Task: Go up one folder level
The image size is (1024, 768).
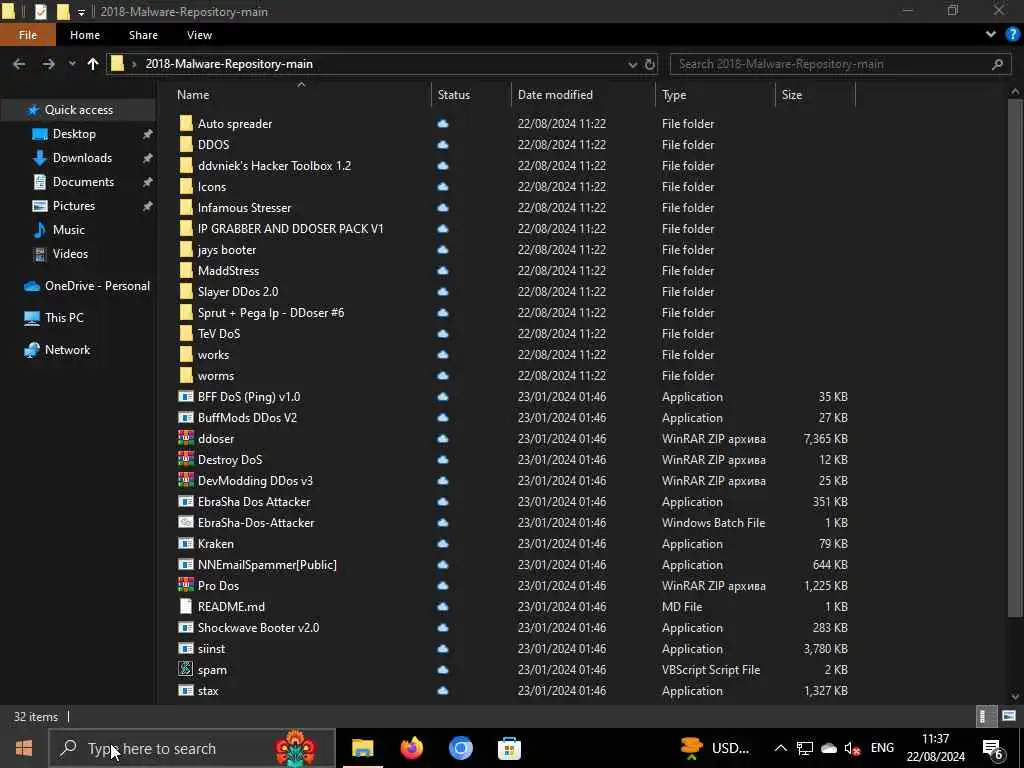Action: [93, 64]
